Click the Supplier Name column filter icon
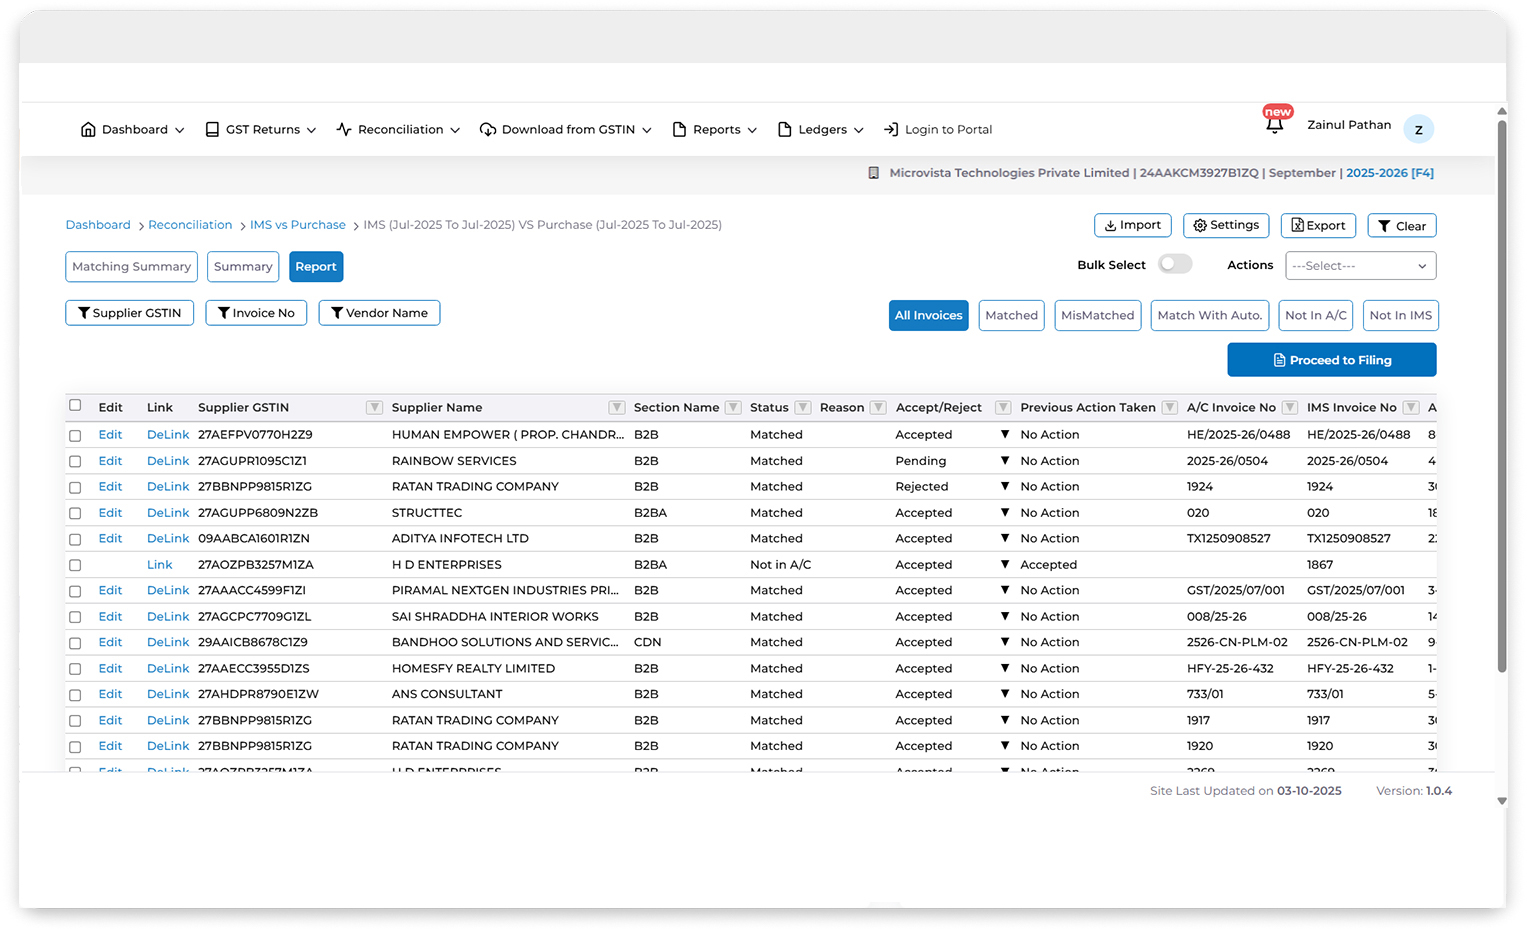The height and width of the screenshot is (929, 1527). click(617, 407)
